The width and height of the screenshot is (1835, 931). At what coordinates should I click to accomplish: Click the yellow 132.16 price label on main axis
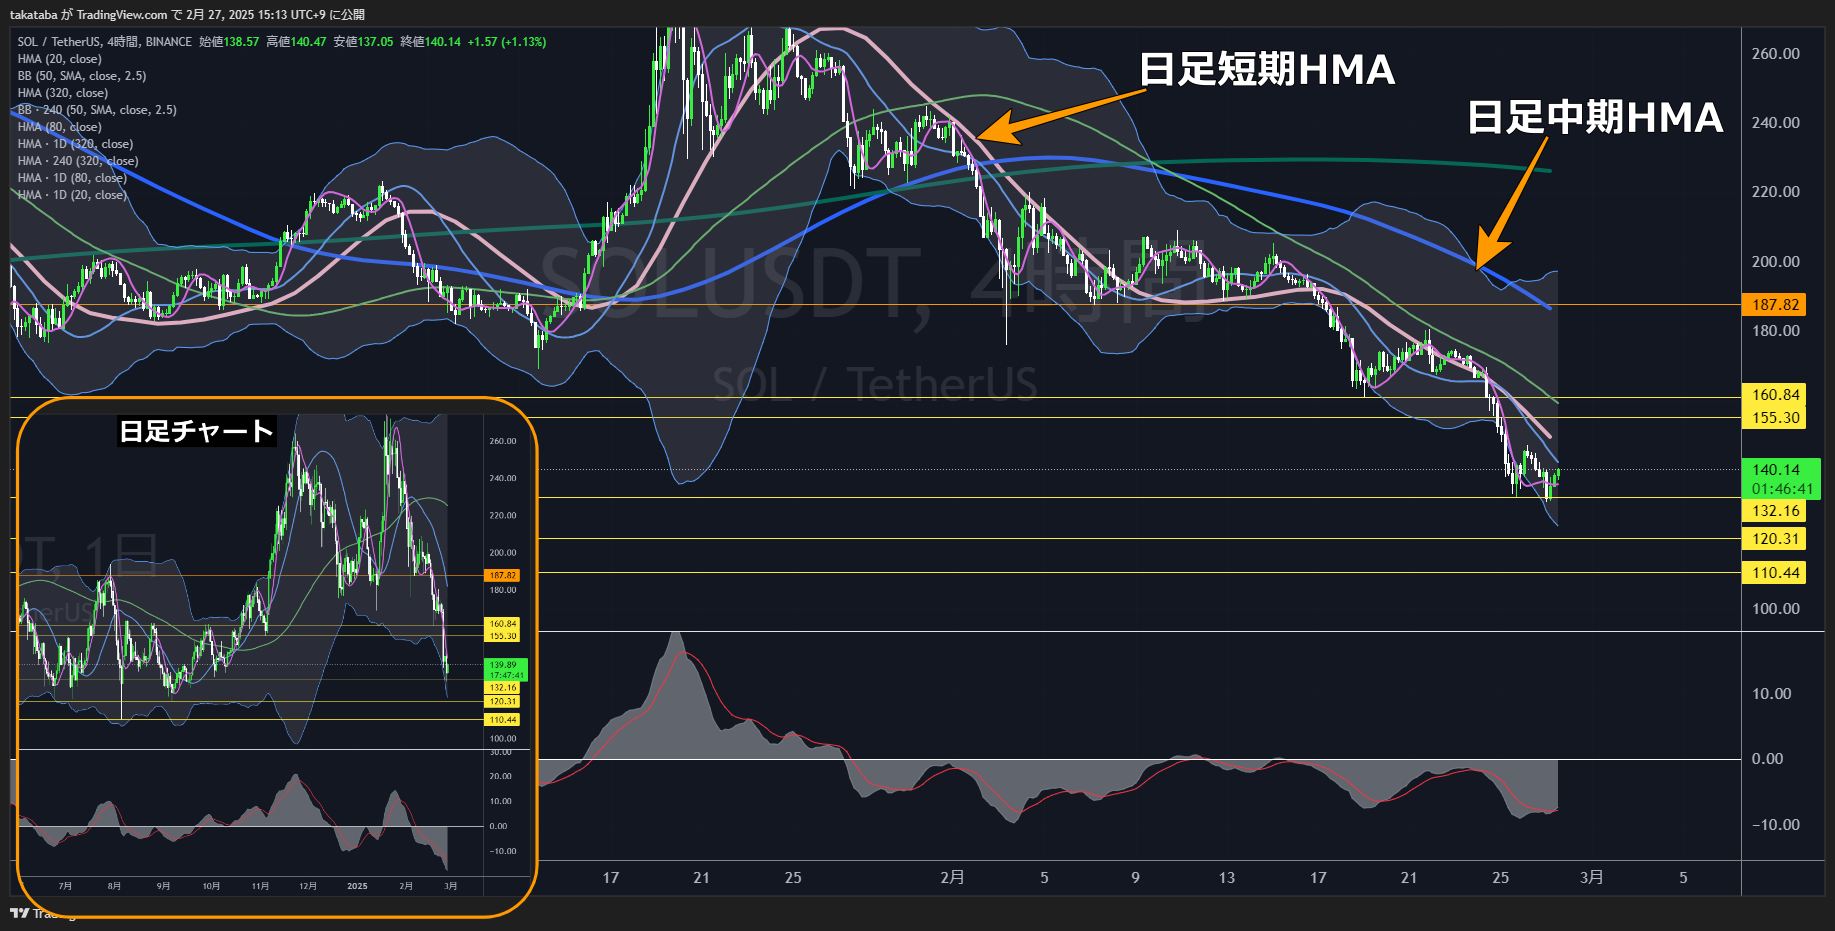(1775, 511)
